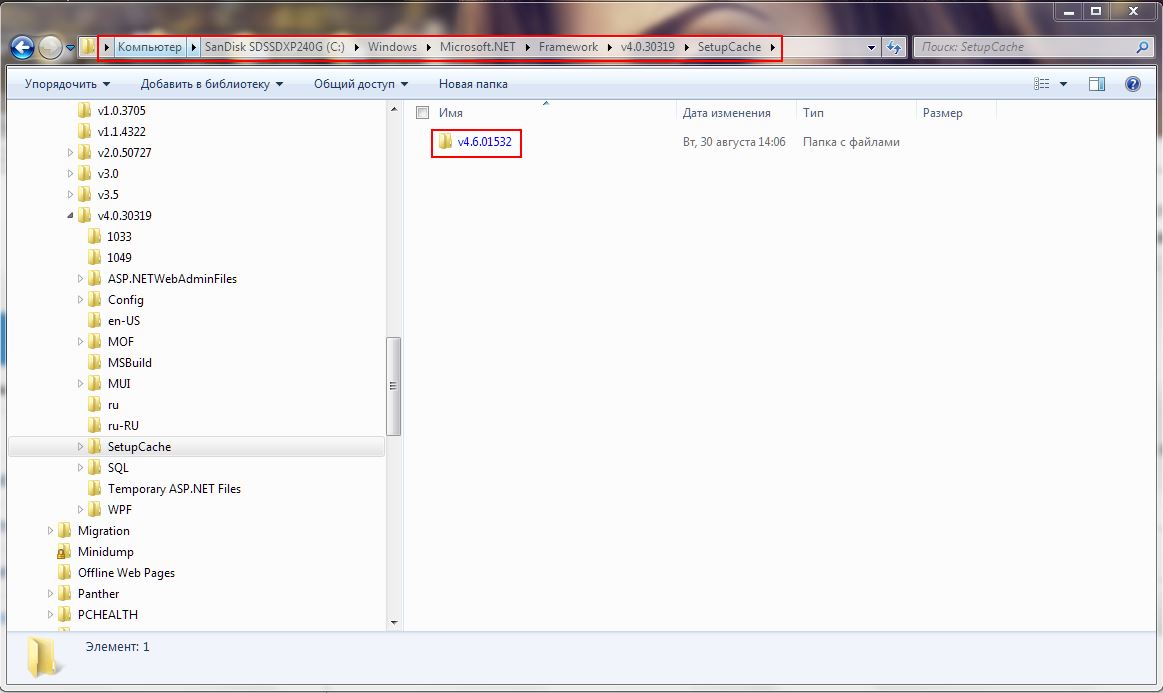Sort by the Тип column header
Viewport: 1163px width, 693px height.
click(x=813, y=113)
